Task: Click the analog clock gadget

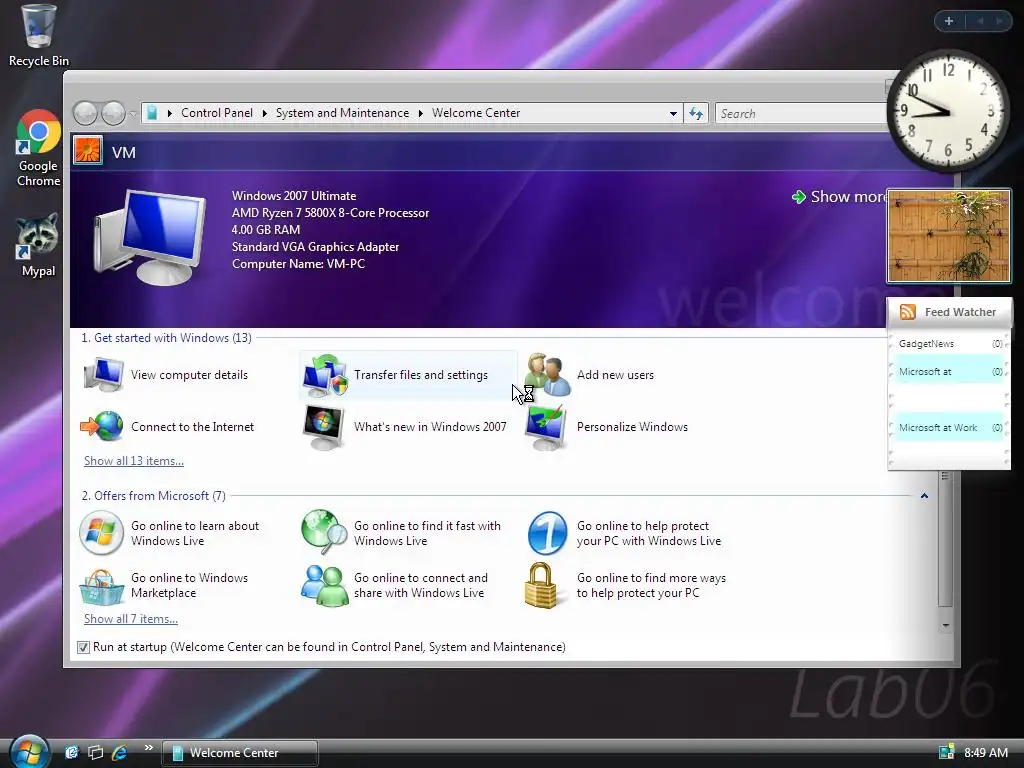Action: 948,111
